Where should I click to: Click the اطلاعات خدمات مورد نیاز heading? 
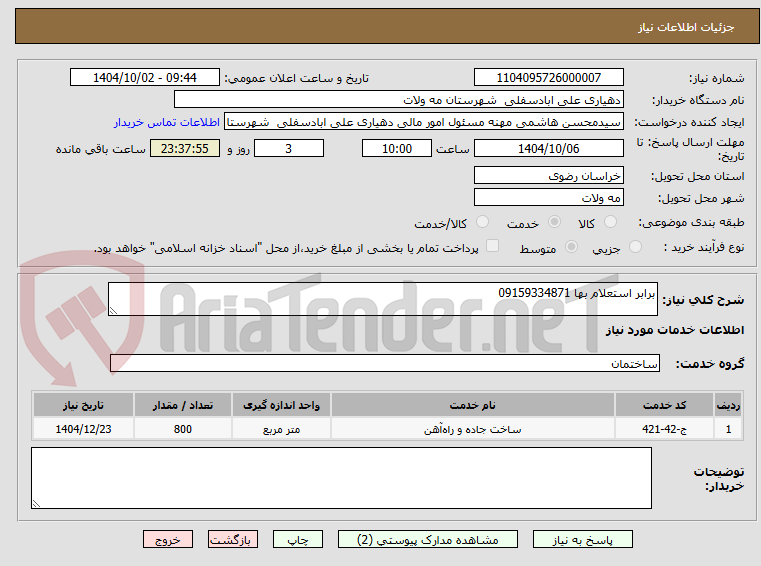675,330
